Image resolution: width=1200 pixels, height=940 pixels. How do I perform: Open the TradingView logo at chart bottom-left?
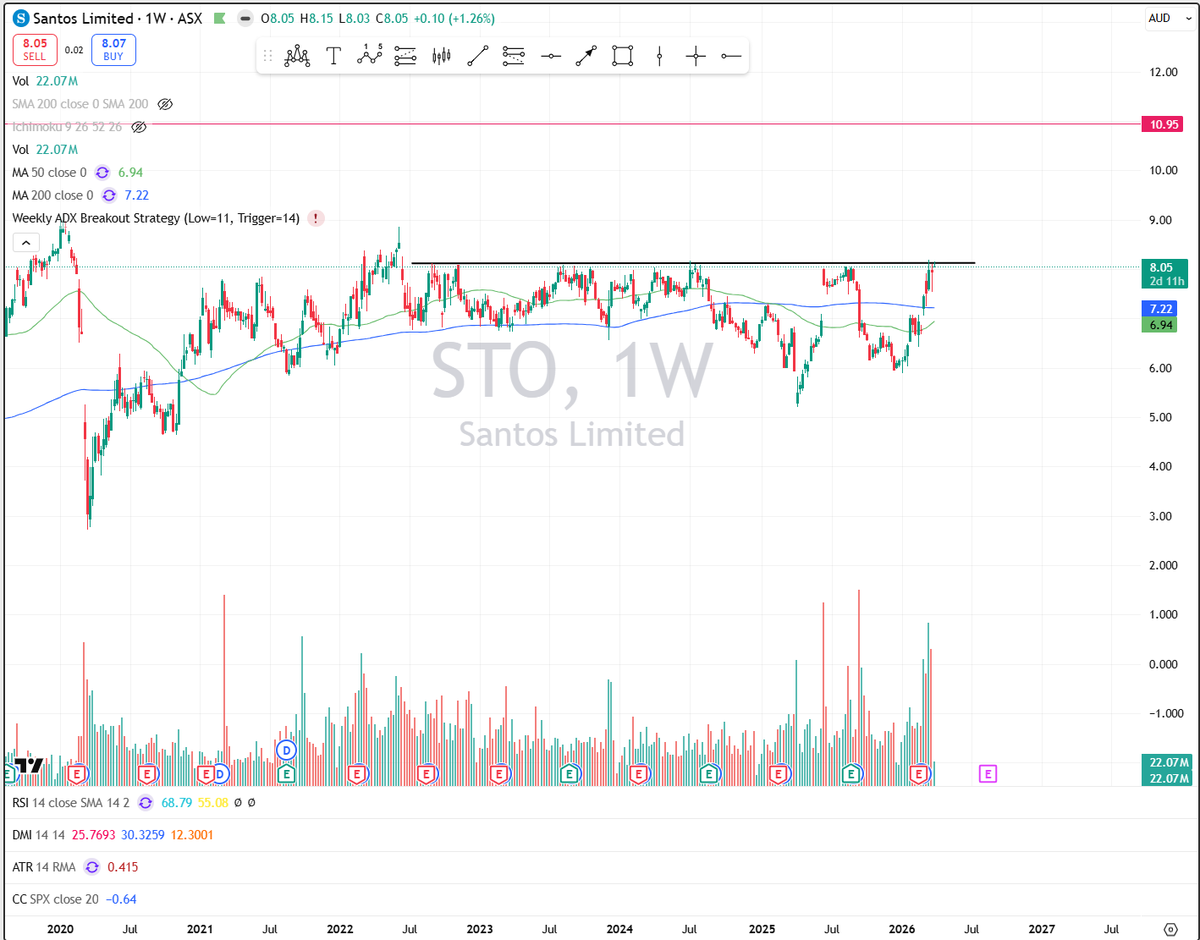(30, 766)
